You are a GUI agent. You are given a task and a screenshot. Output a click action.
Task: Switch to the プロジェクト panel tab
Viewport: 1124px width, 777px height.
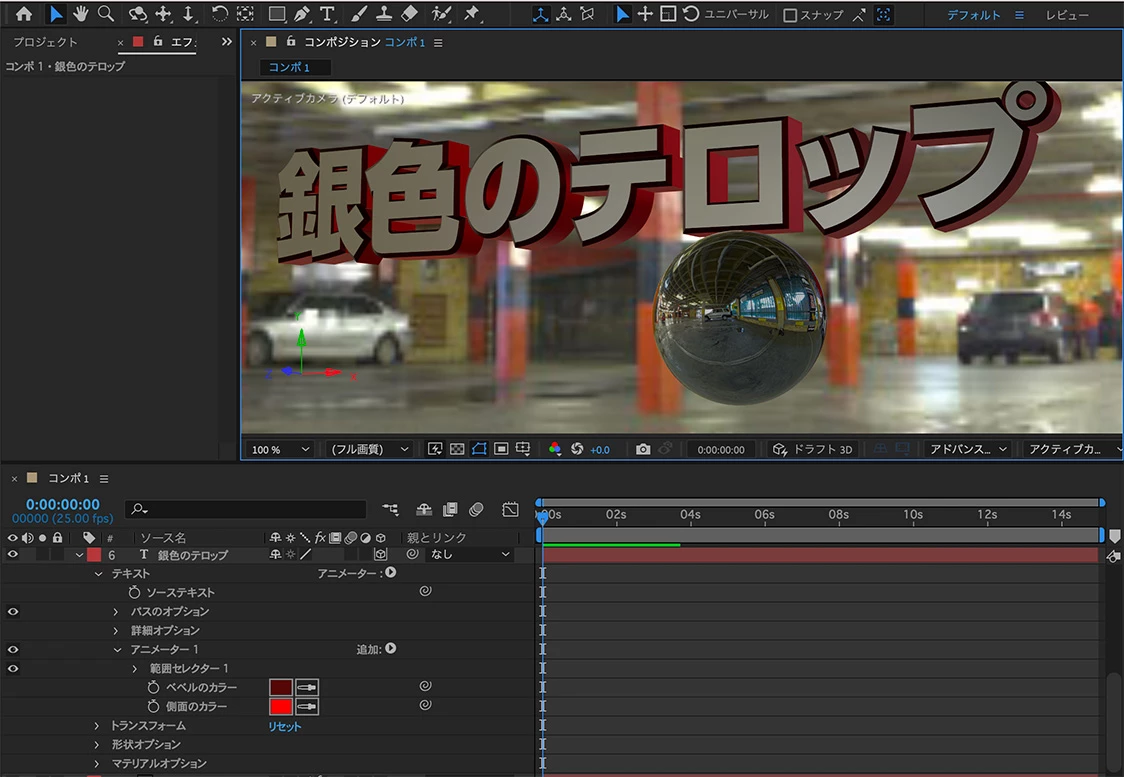[45, 42]
